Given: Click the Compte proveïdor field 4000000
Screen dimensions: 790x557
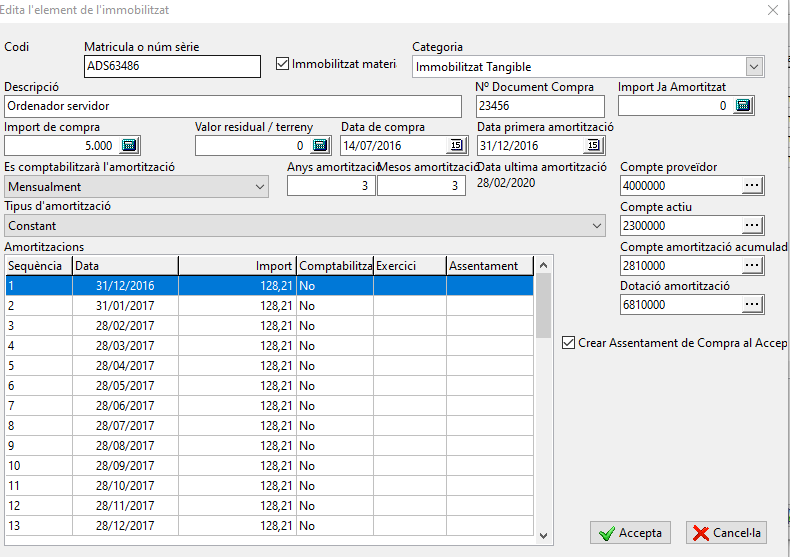Looking at the screenshot, I should [681, 186].
